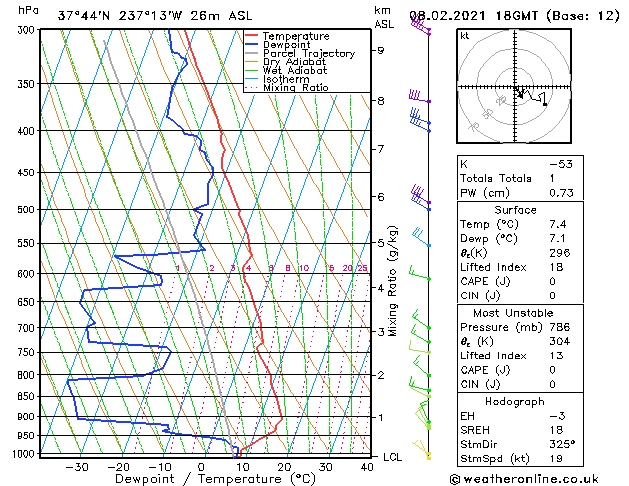Click the purple wind barb at 300 hPa

(420, 25)
